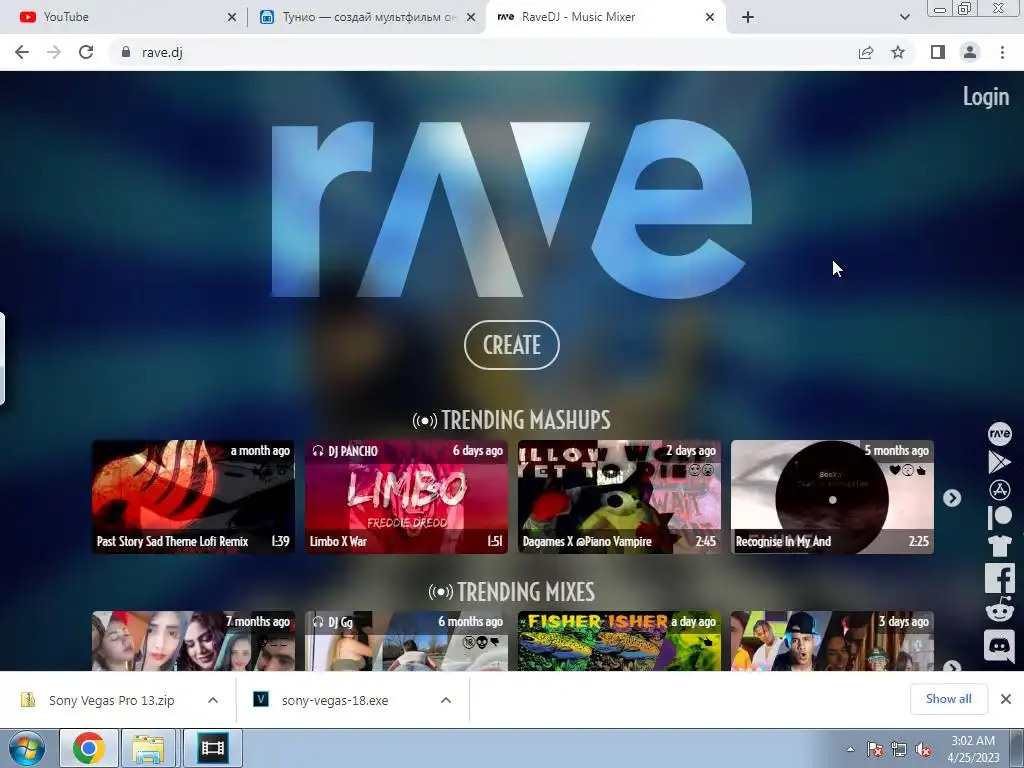
Task: Open Chrome three-dot menu
Action: click(1002, 52)
